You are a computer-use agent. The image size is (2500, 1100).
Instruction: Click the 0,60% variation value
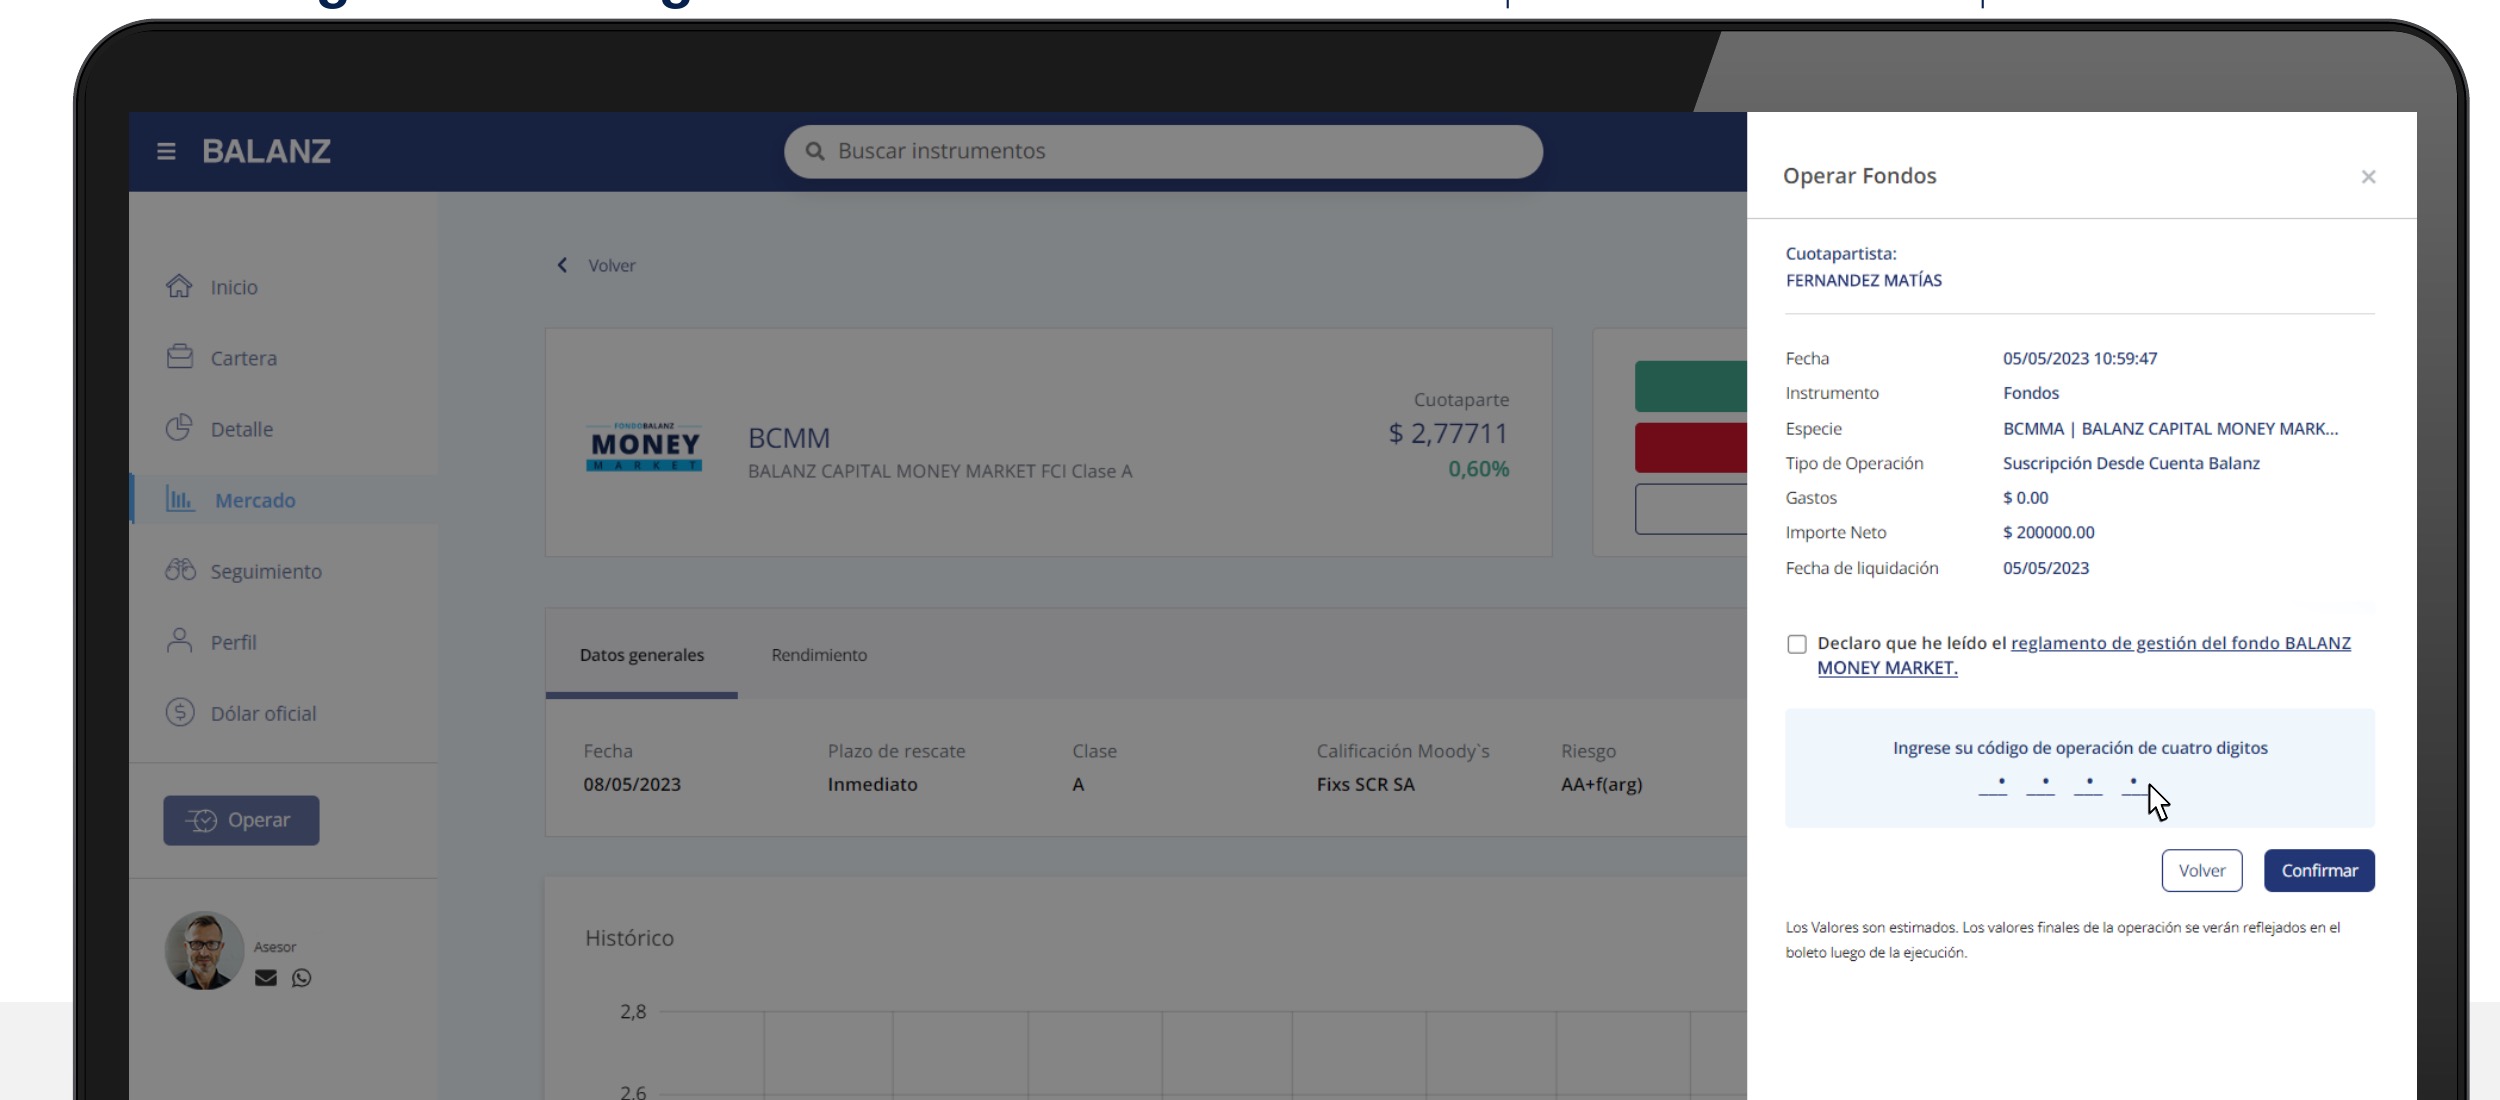[1478, 469]
